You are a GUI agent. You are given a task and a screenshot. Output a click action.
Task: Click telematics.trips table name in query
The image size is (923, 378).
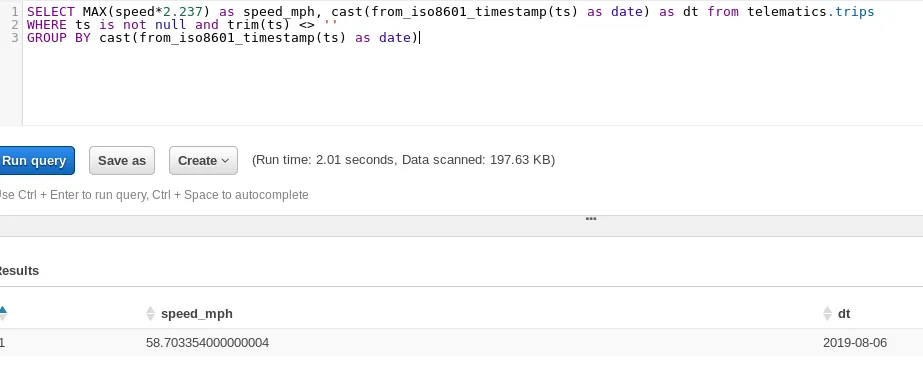(811, 12)
